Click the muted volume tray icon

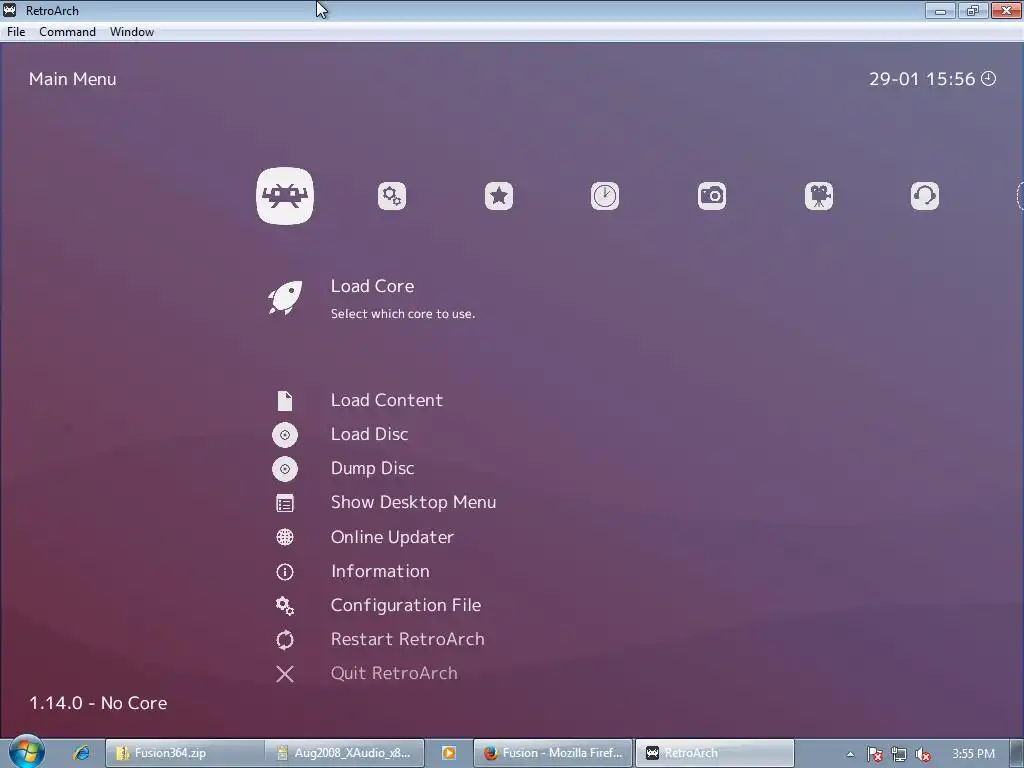tap(923, 754)
